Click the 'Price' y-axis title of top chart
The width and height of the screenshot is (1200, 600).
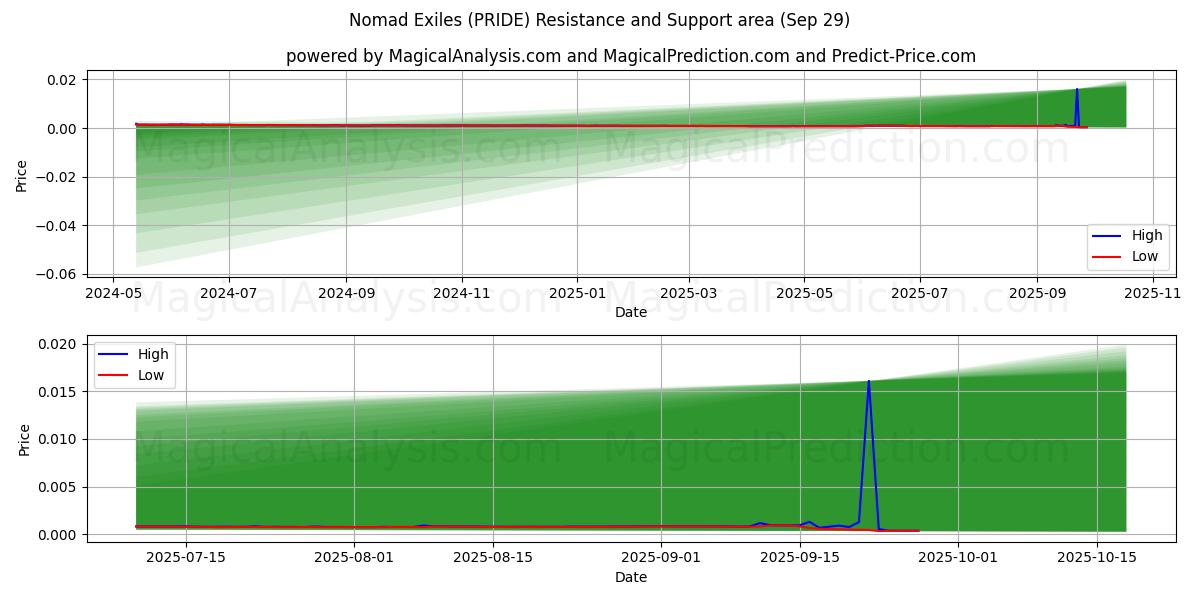tap(22, 174)
